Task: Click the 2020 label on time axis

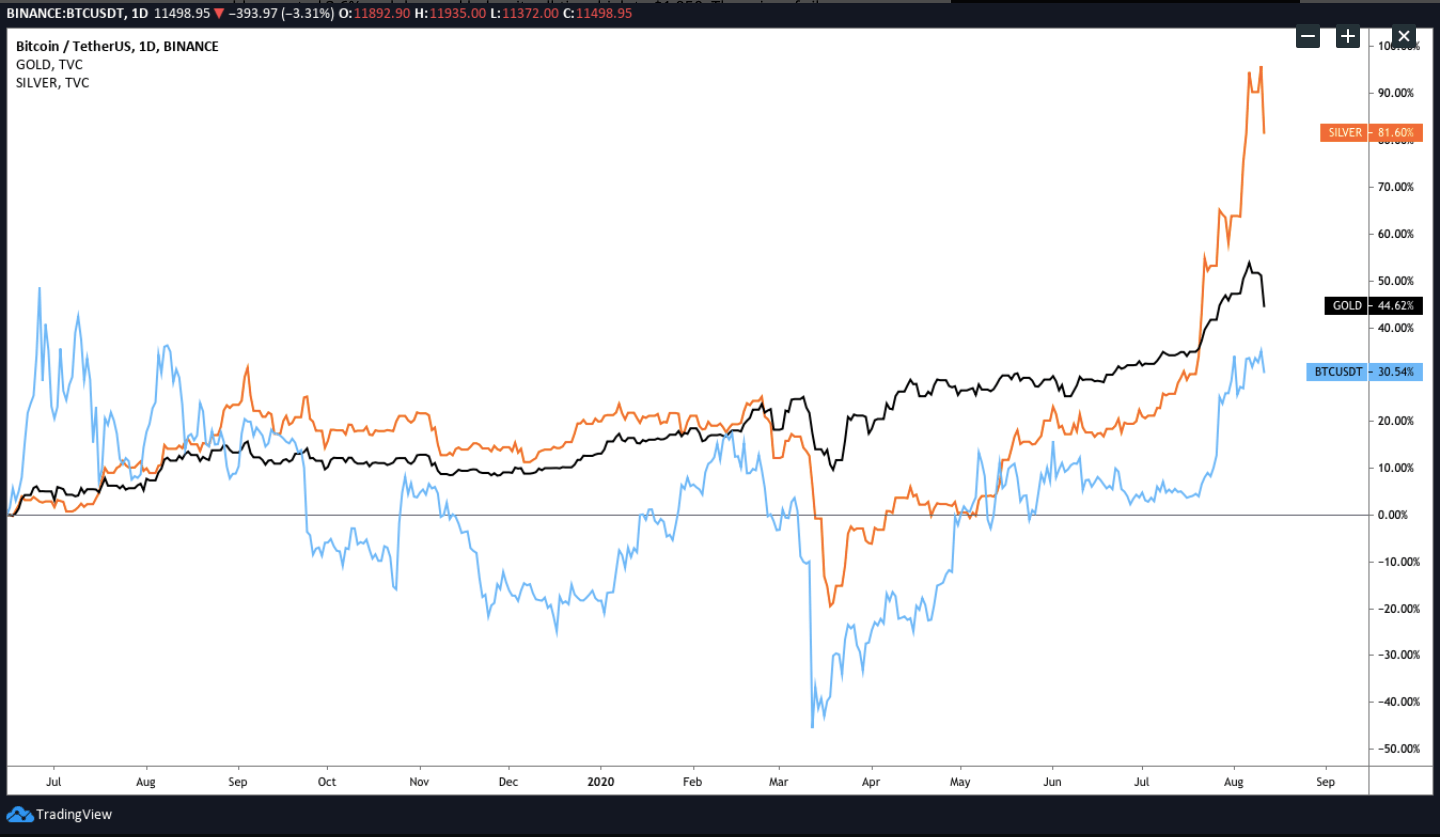Action: 600,781
